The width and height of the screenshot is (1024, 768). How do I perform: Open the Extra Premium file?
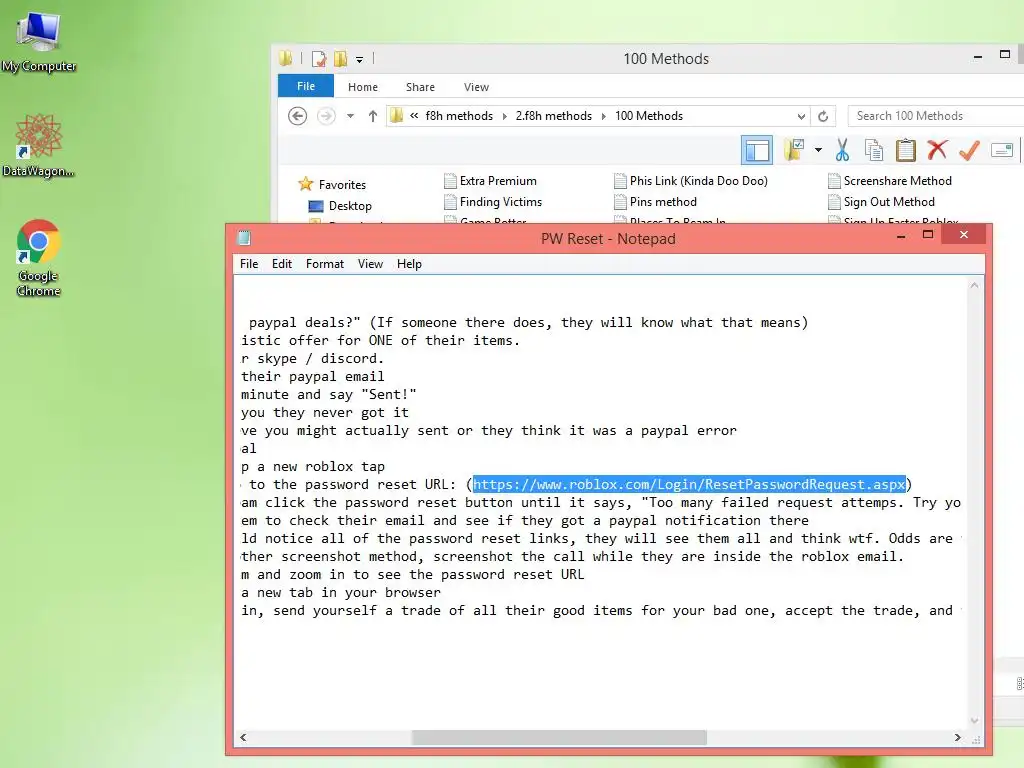(490, 181)
